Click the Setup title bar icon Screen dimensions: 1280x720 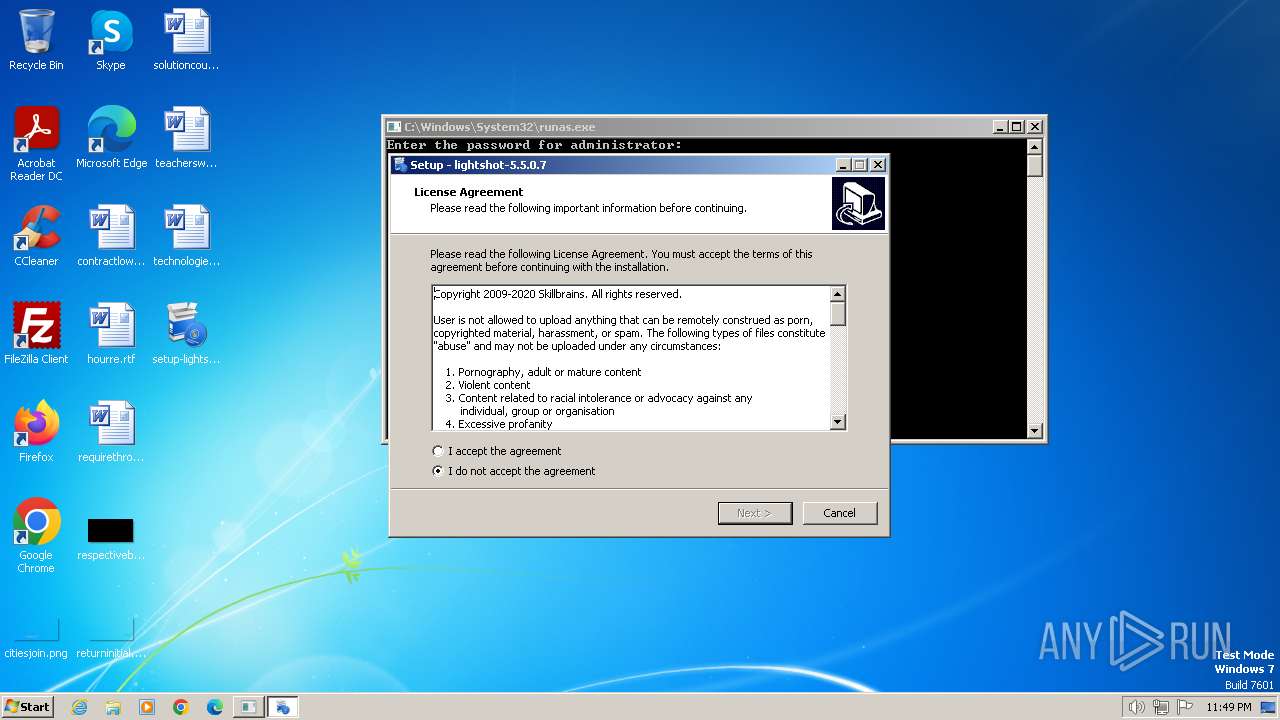(400, 165)
